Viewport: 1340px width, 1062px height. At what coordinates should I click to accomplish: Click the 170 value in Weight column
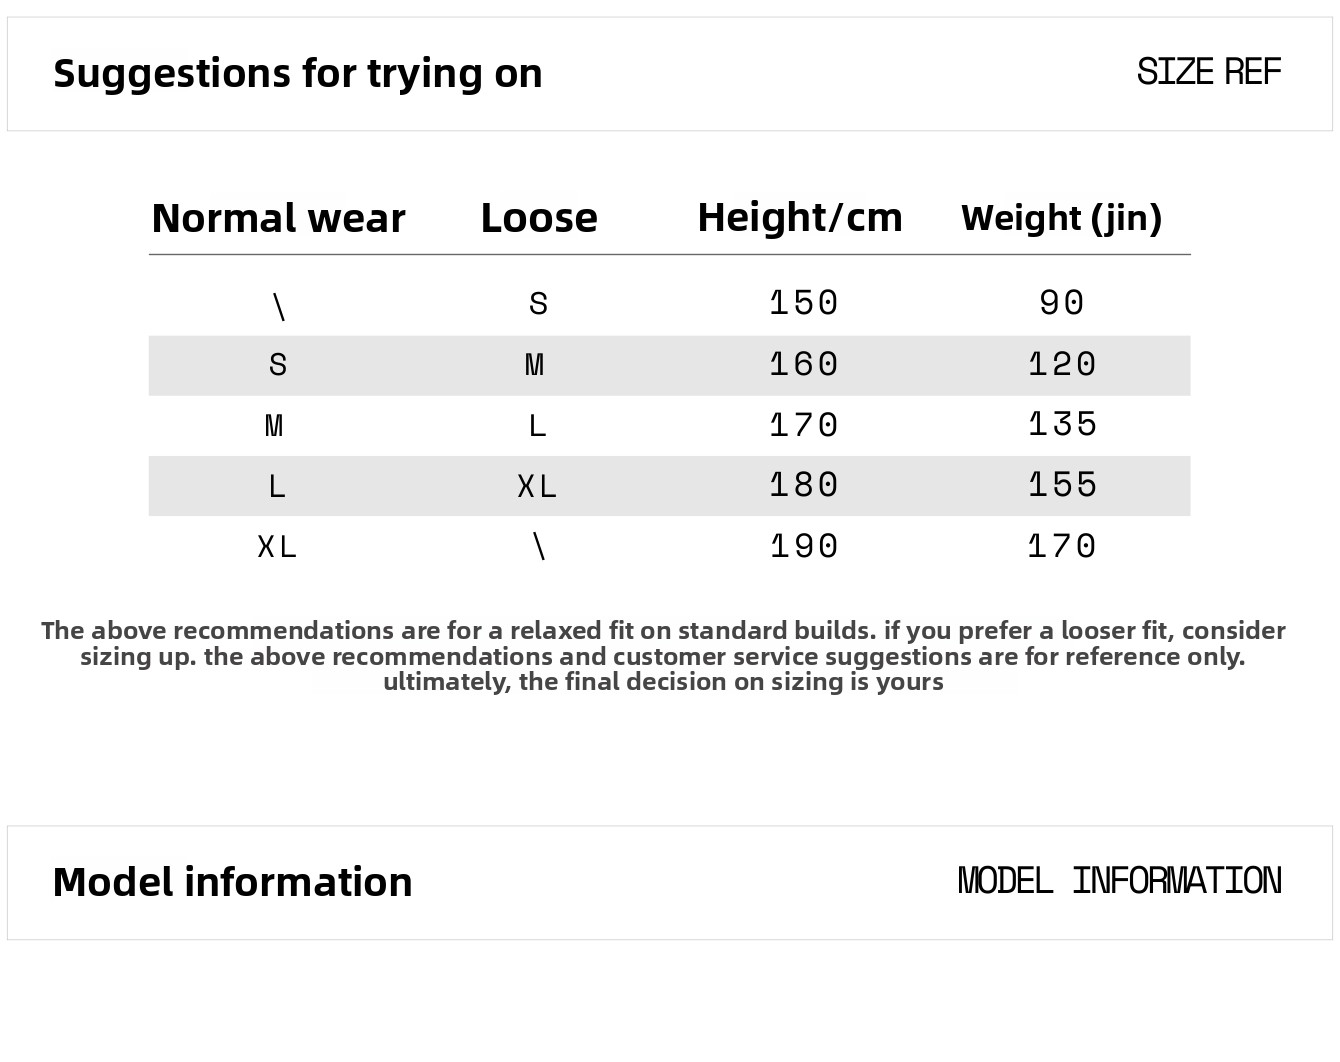point(1062,547)
